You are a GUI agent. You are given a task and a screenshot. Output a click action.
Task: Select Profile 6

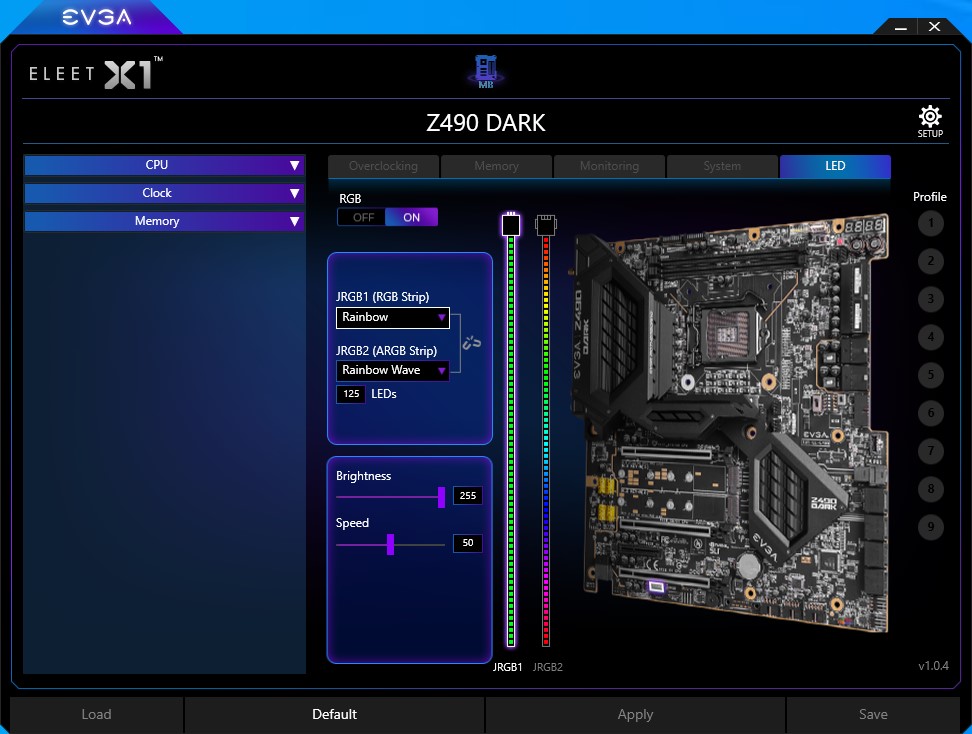[x=930, y=413]
